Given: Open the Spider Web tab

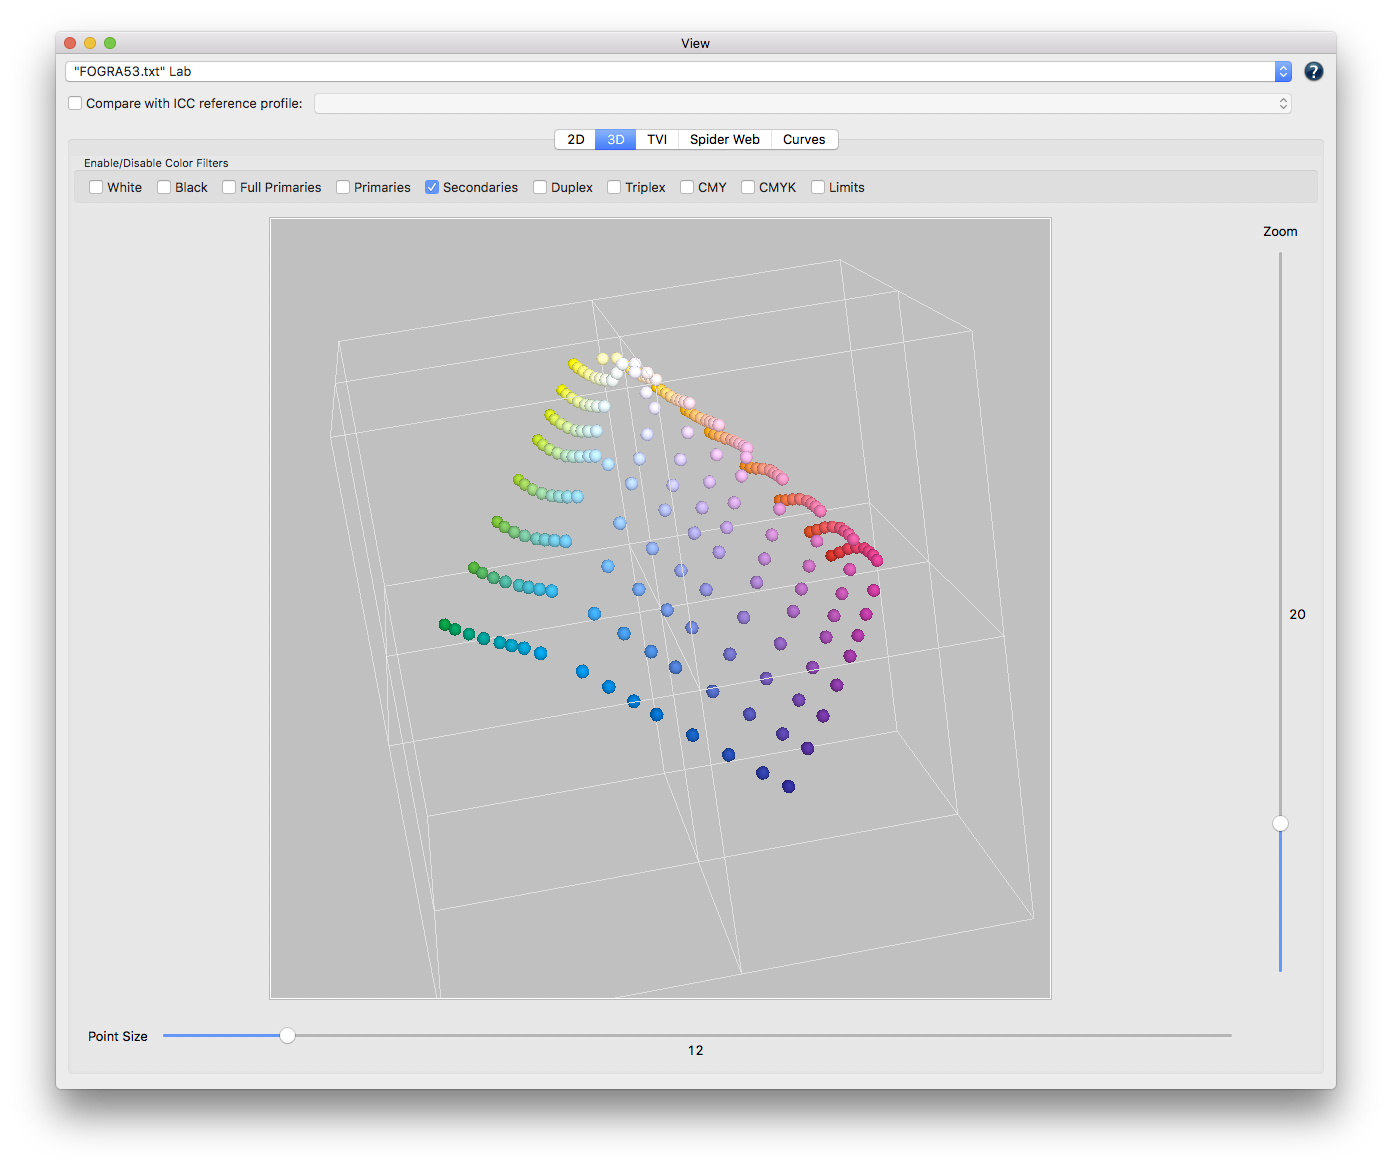Looking at the screenshot, I should click(x=724, y=140).
